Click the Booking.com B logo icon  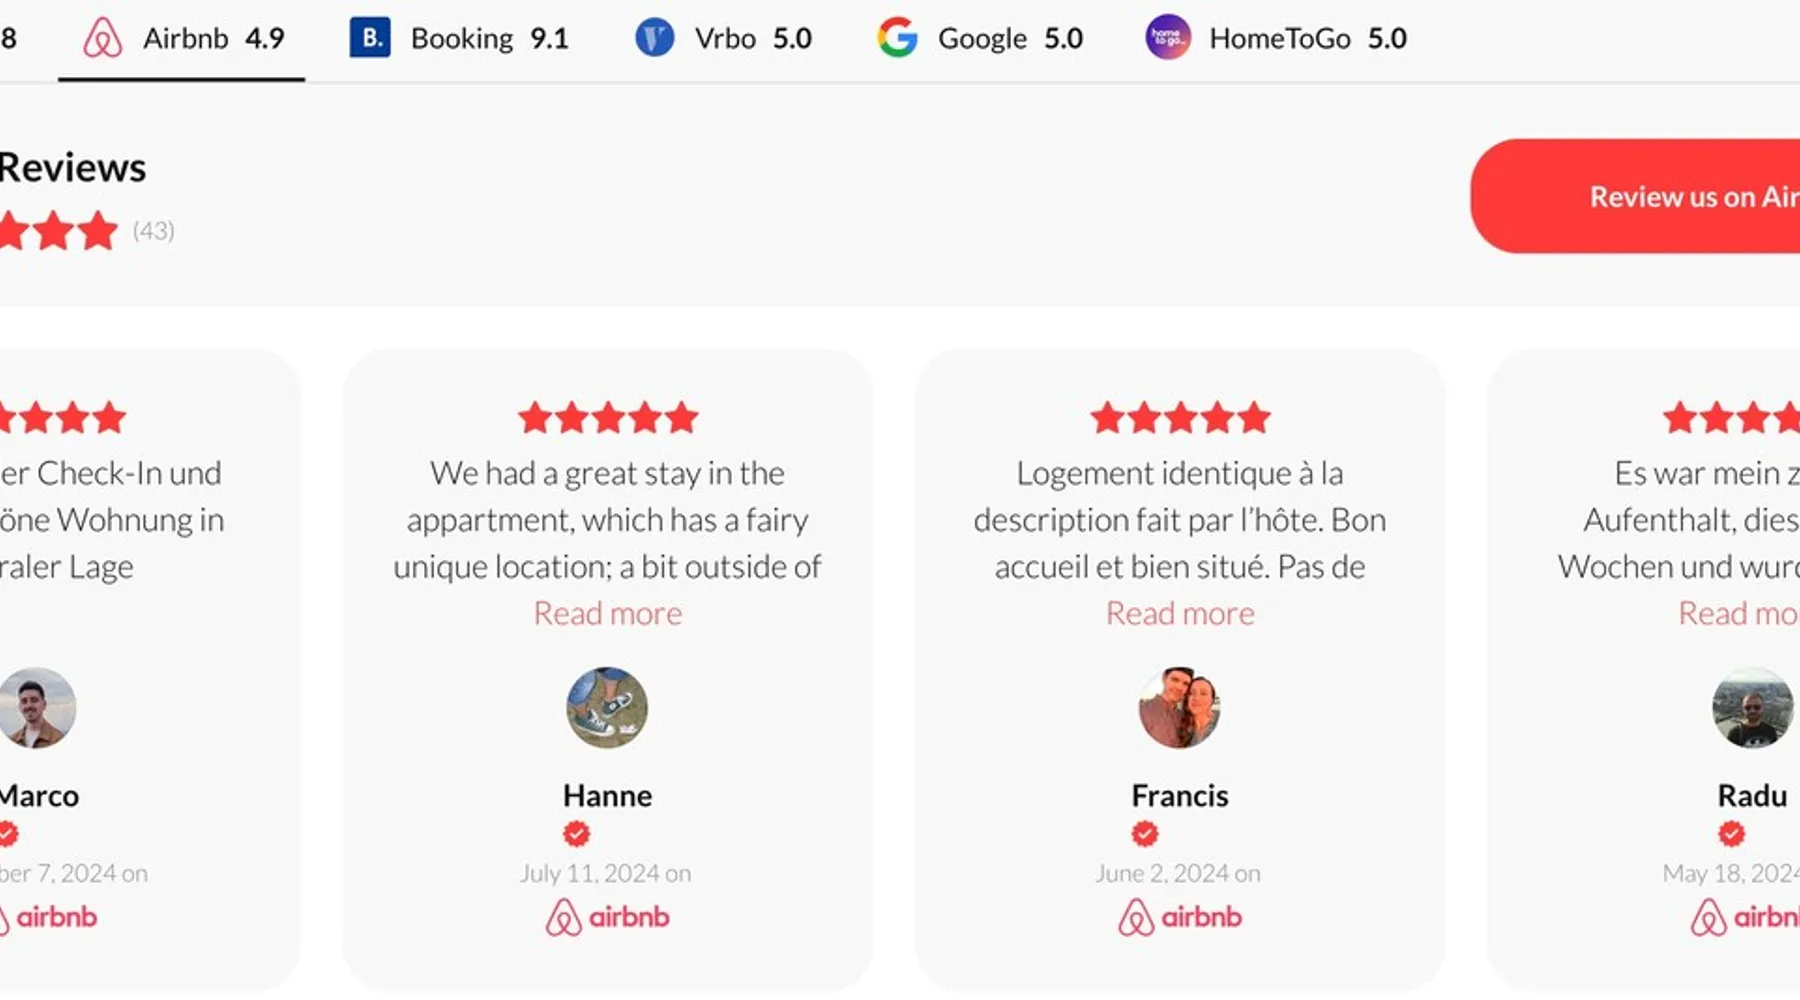click(370, 39)
